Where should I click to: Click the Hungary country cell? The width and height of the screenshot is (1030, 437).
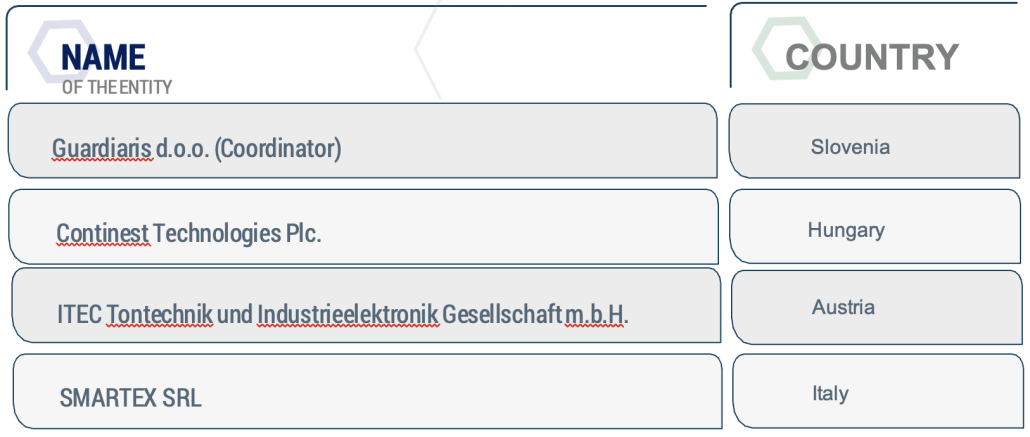pos(875,226)
